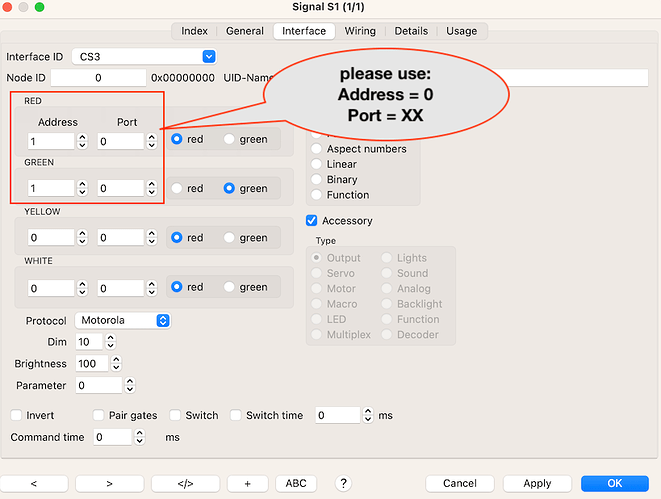Click the Switch time ms stepper
Screen dimensions: 661x499
[368, 415]
